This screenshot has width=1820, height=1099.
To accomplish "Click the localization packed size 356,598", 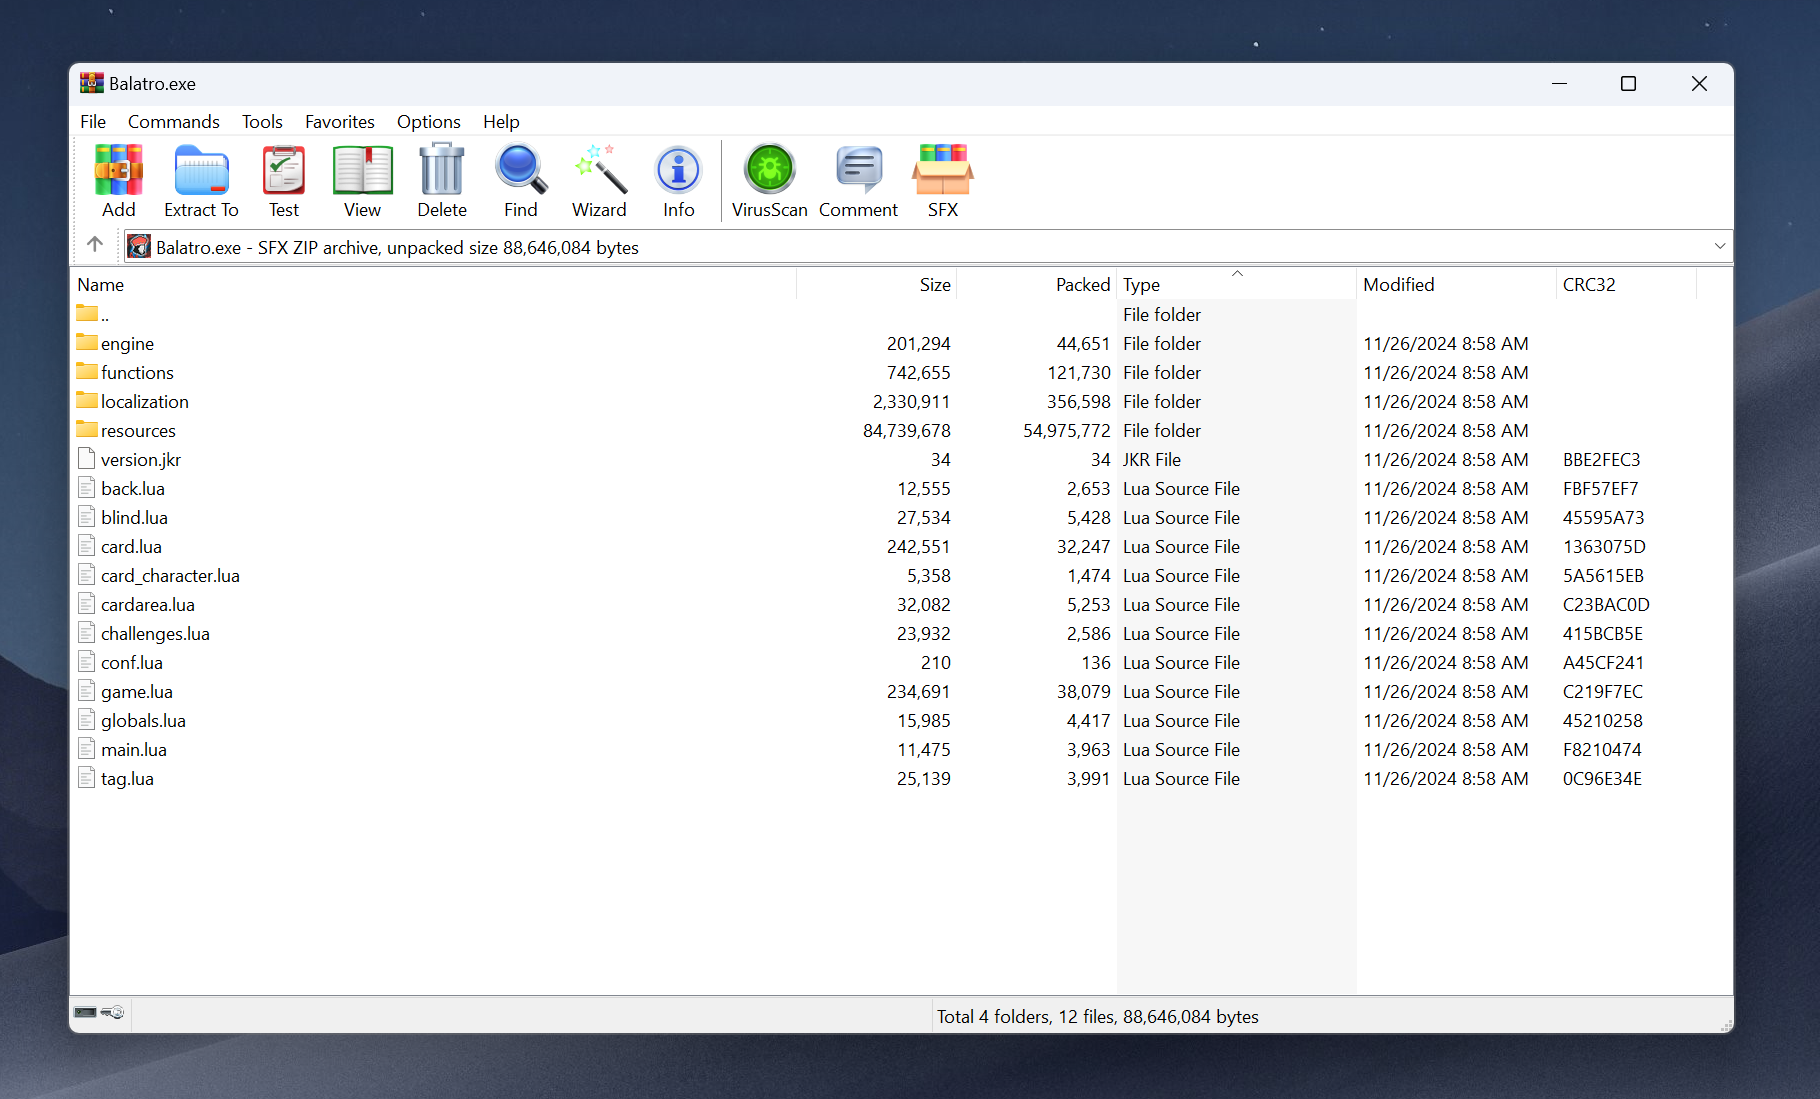I will [1079, 401].
